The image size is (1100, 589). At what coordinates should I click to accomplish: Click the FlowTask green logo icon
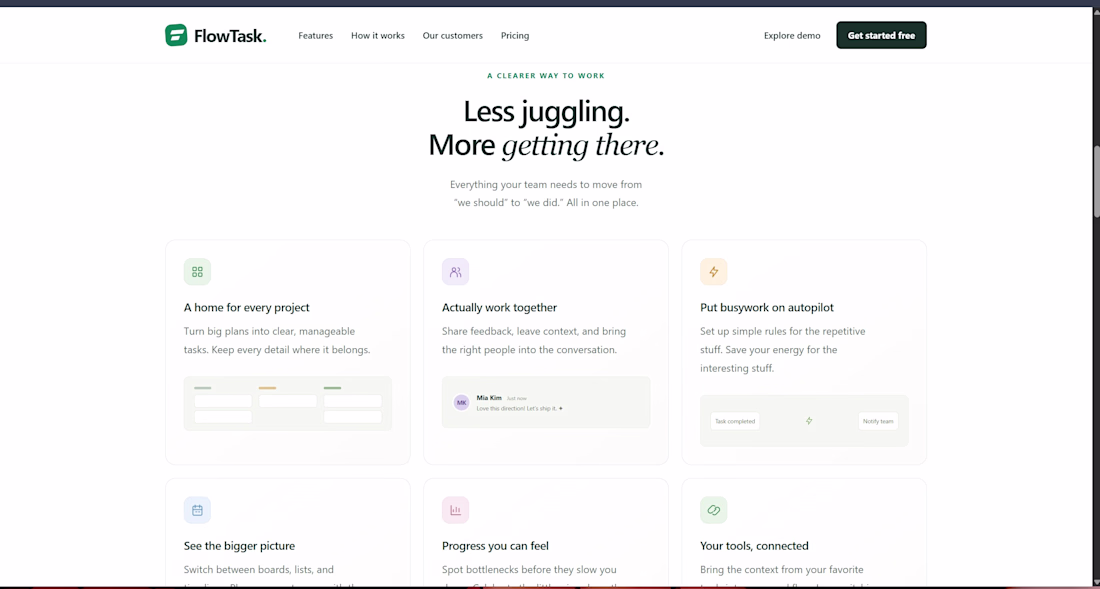176,35
